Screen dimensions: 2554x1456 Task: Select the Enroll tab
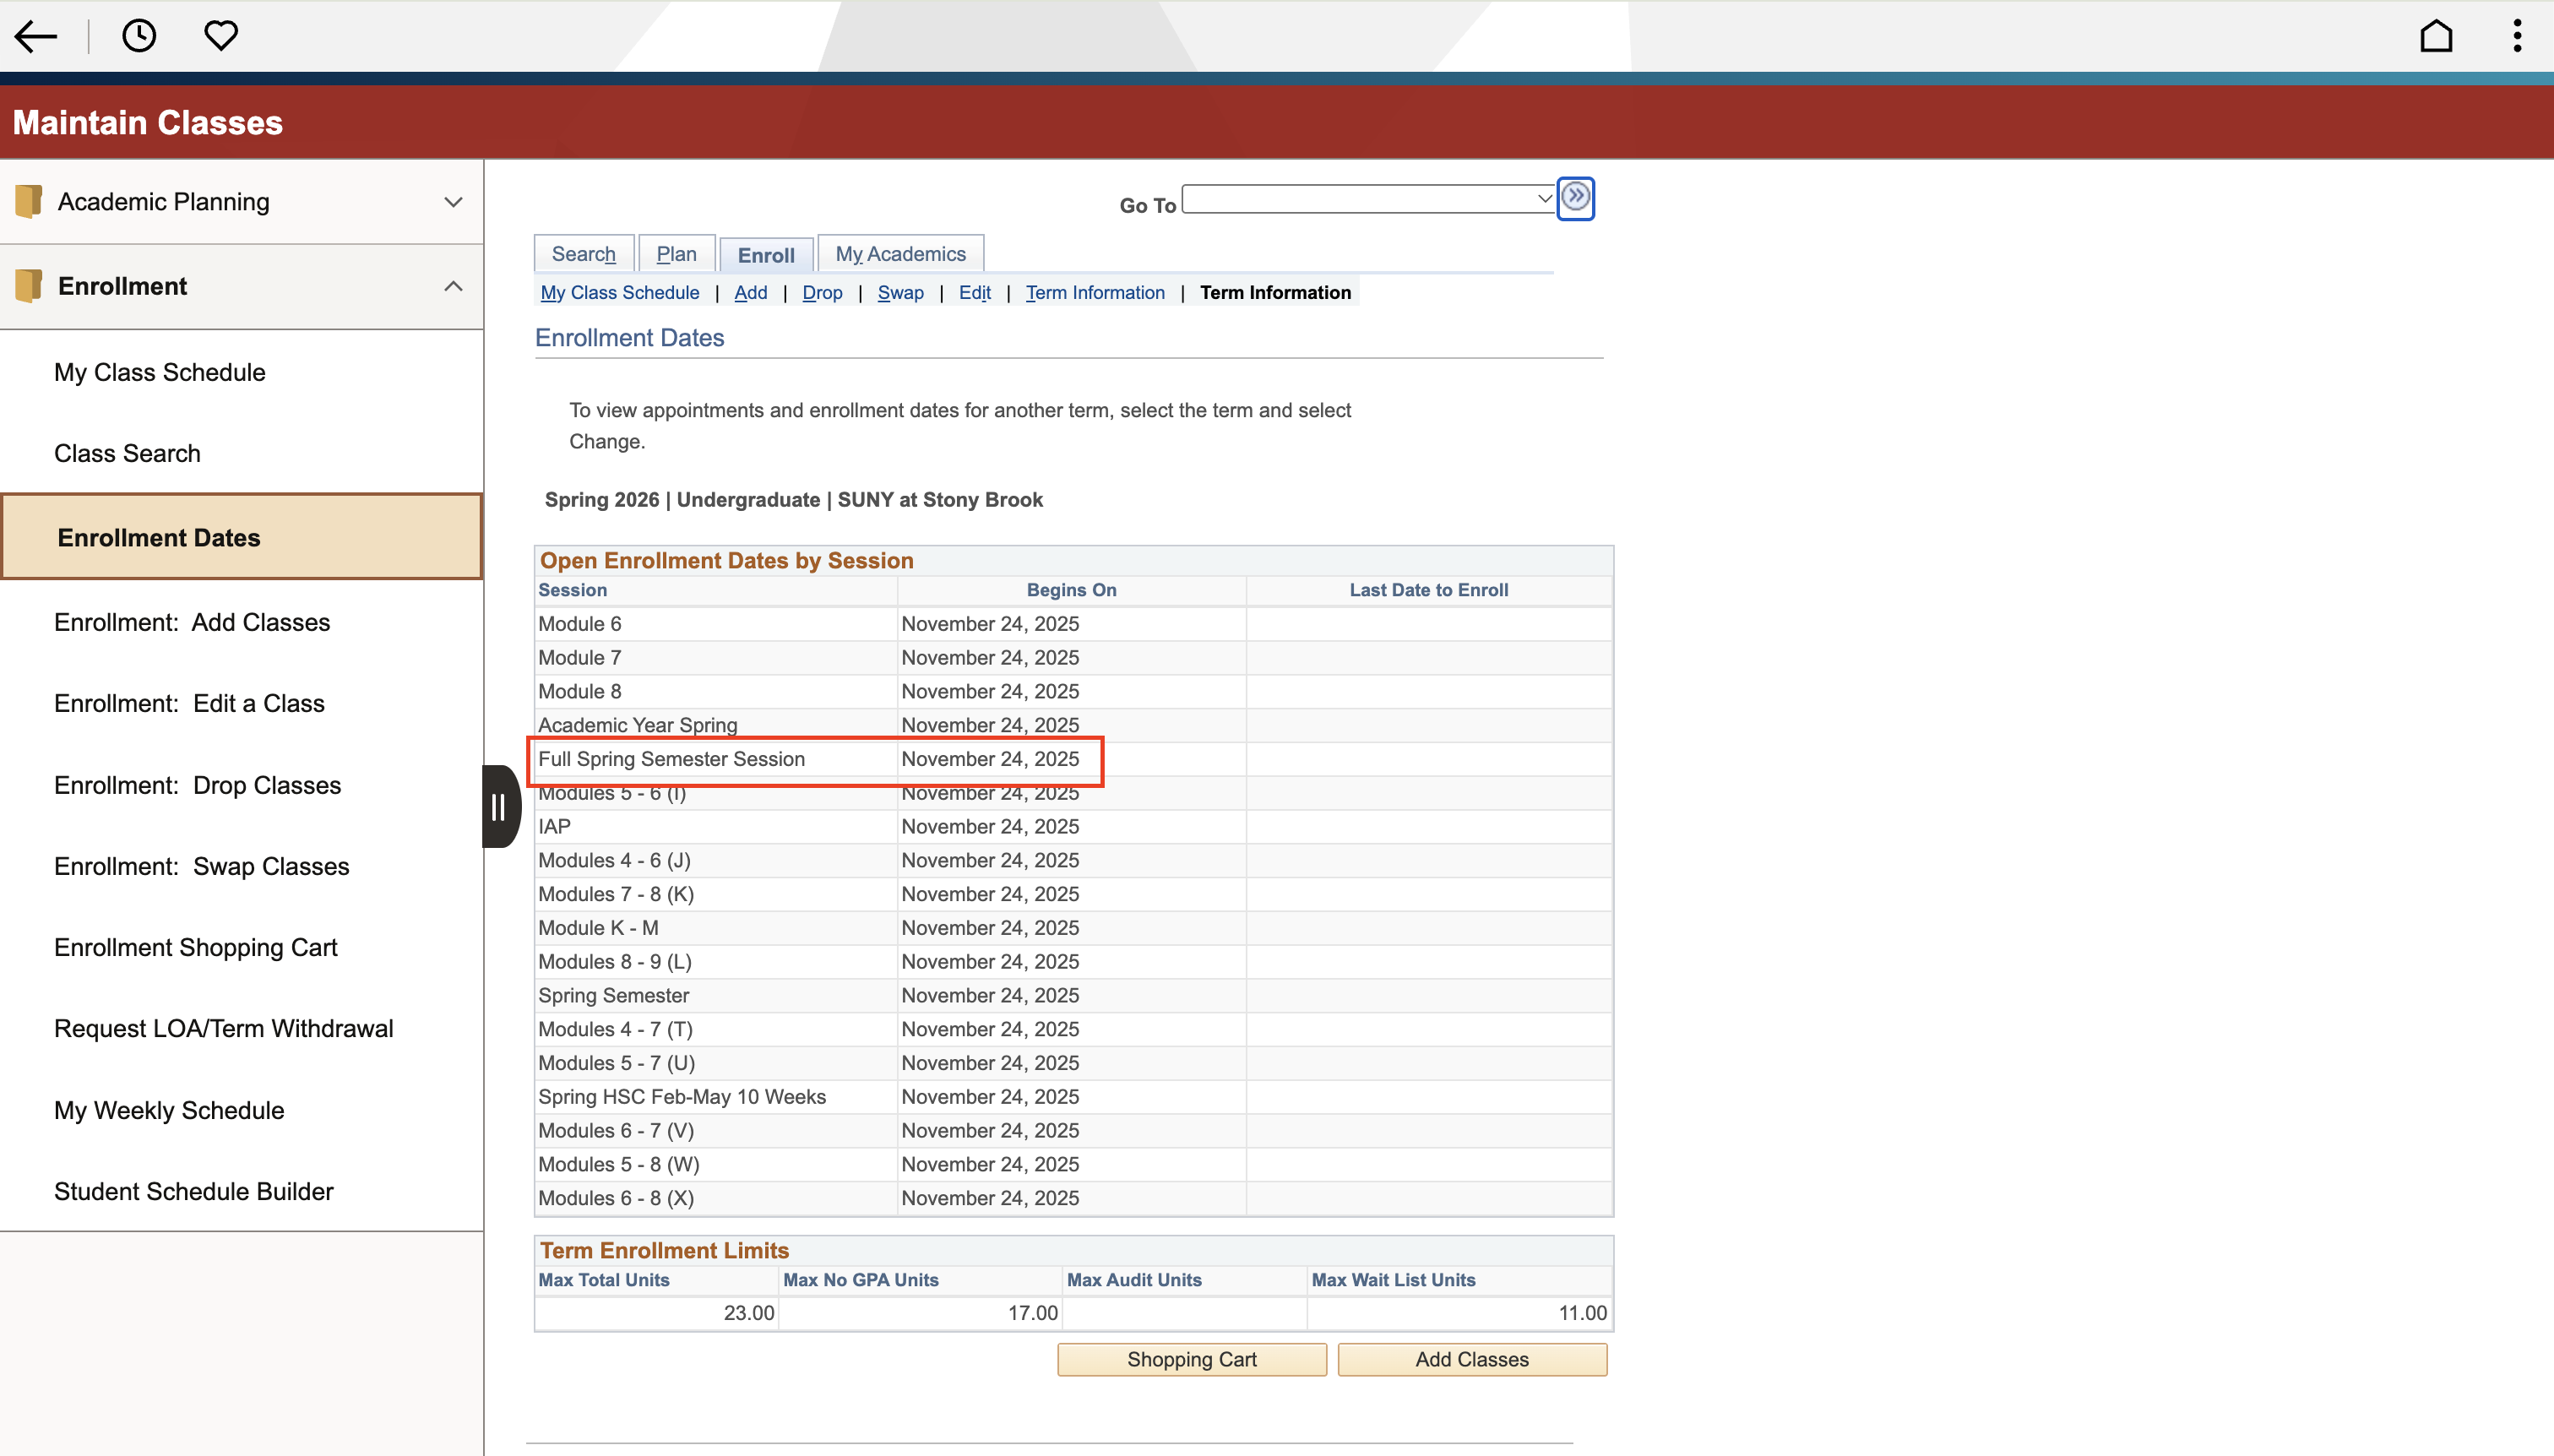pos(766,255)
